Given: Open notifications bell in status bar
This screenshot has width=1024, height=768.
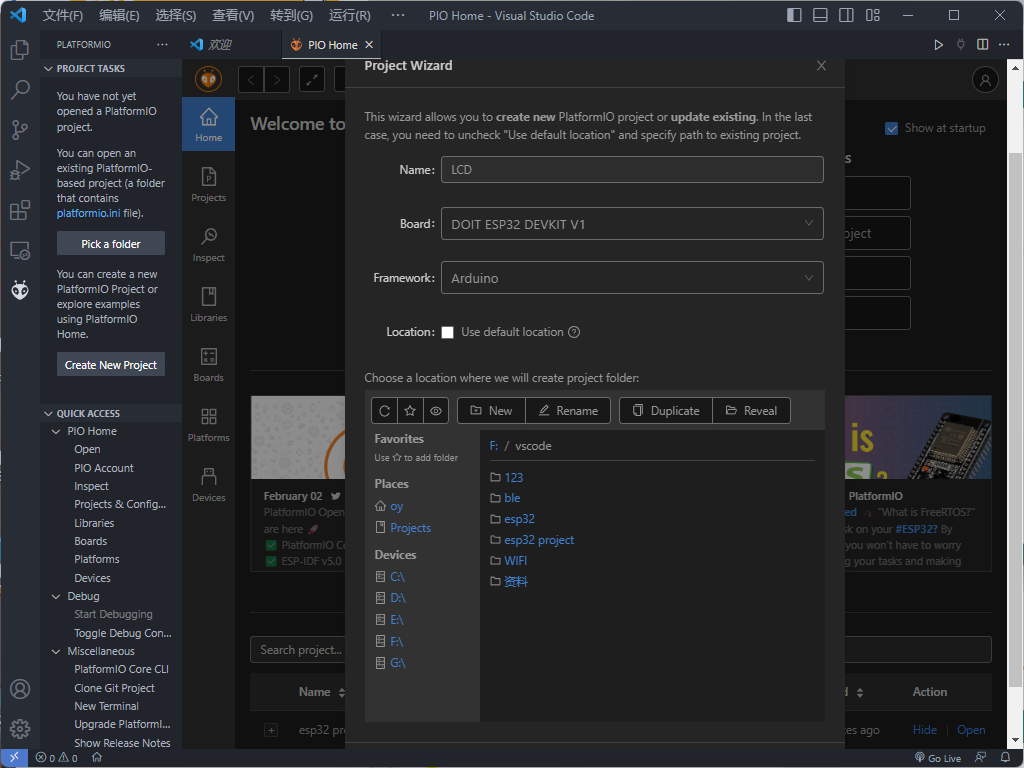Looking at the screenshot, I should click(1005, 758).
